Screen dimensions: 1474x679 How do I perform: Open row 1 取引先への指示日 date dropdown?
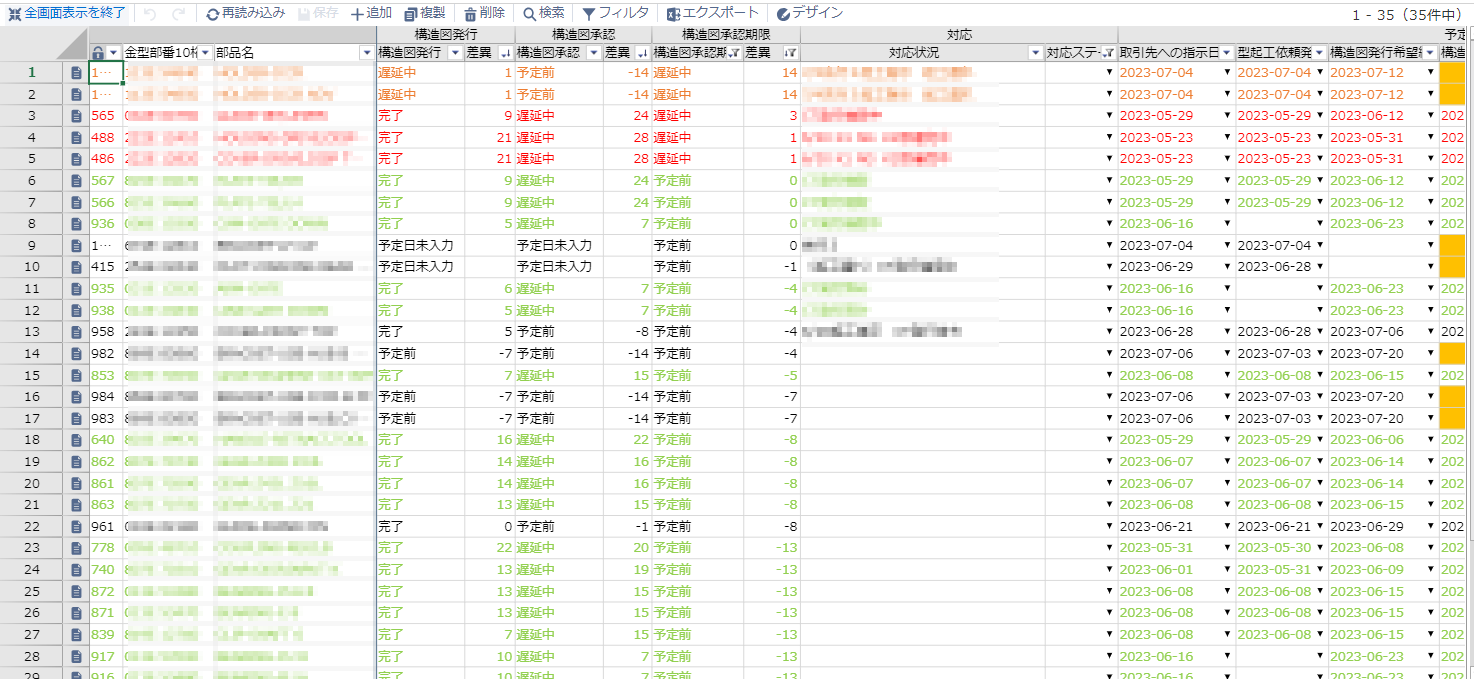(1226, 73)
